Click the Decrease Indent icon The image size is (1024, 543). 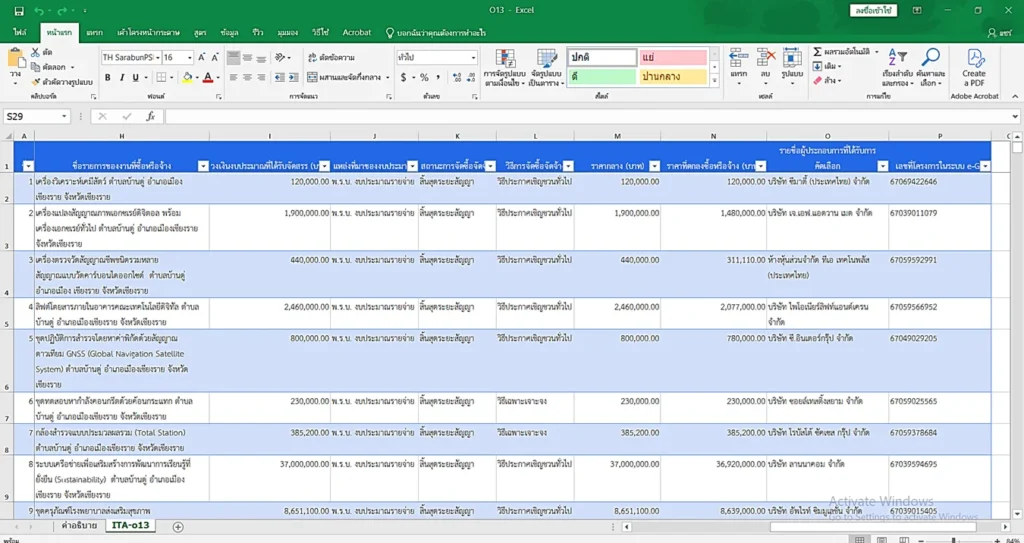pyautogui.click(x=280, y=77)
